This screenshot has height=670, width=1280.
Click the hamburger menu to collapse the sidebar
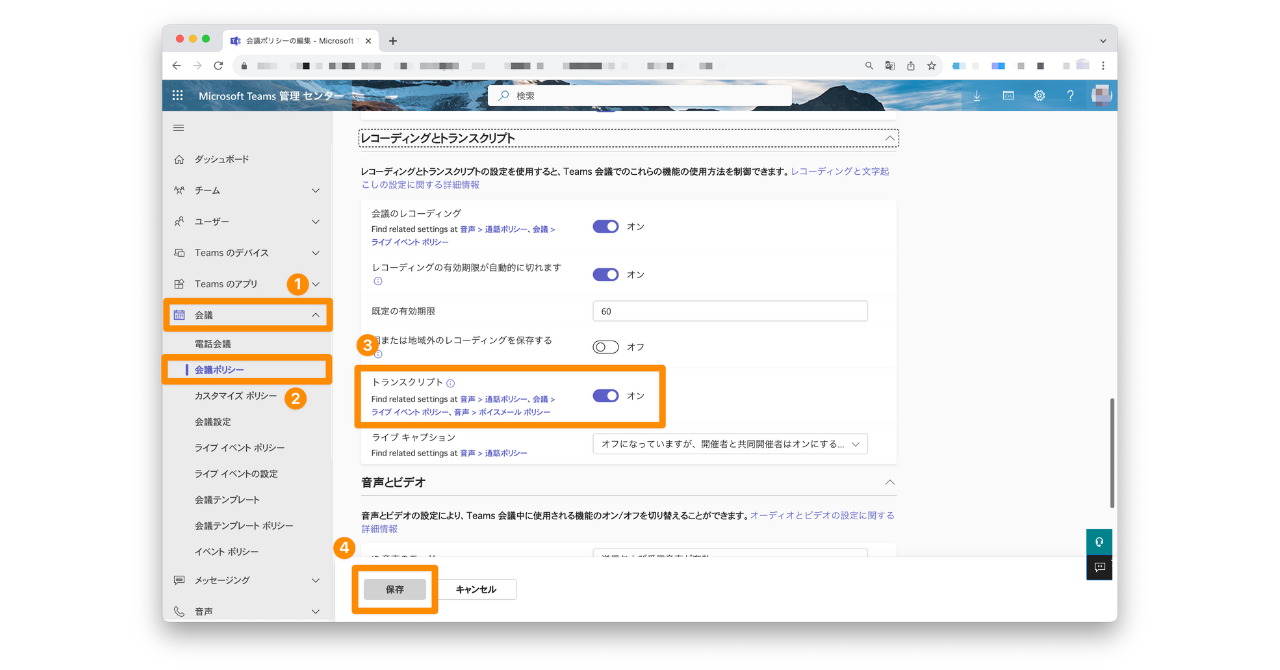tap(179, 128)
